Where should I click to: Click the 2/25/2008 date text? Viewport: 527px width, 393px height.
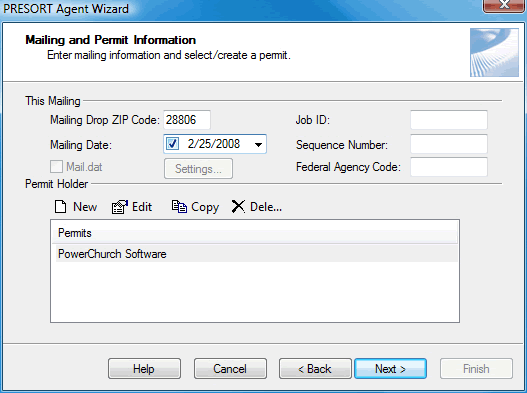pyautogui.click(x=214, y=144)
